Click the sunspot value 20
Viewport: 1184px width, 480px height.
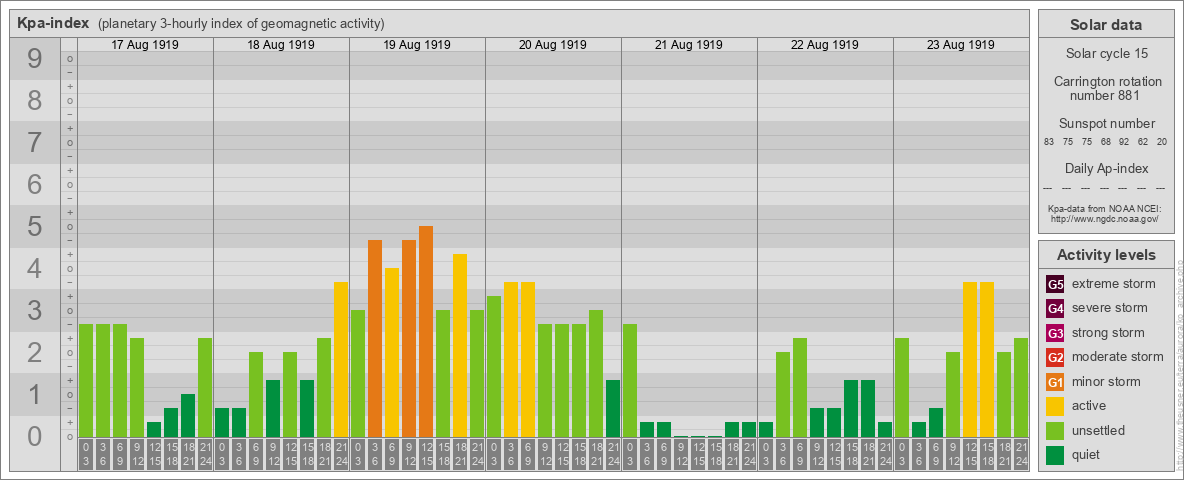click(x=1162, y=141)
